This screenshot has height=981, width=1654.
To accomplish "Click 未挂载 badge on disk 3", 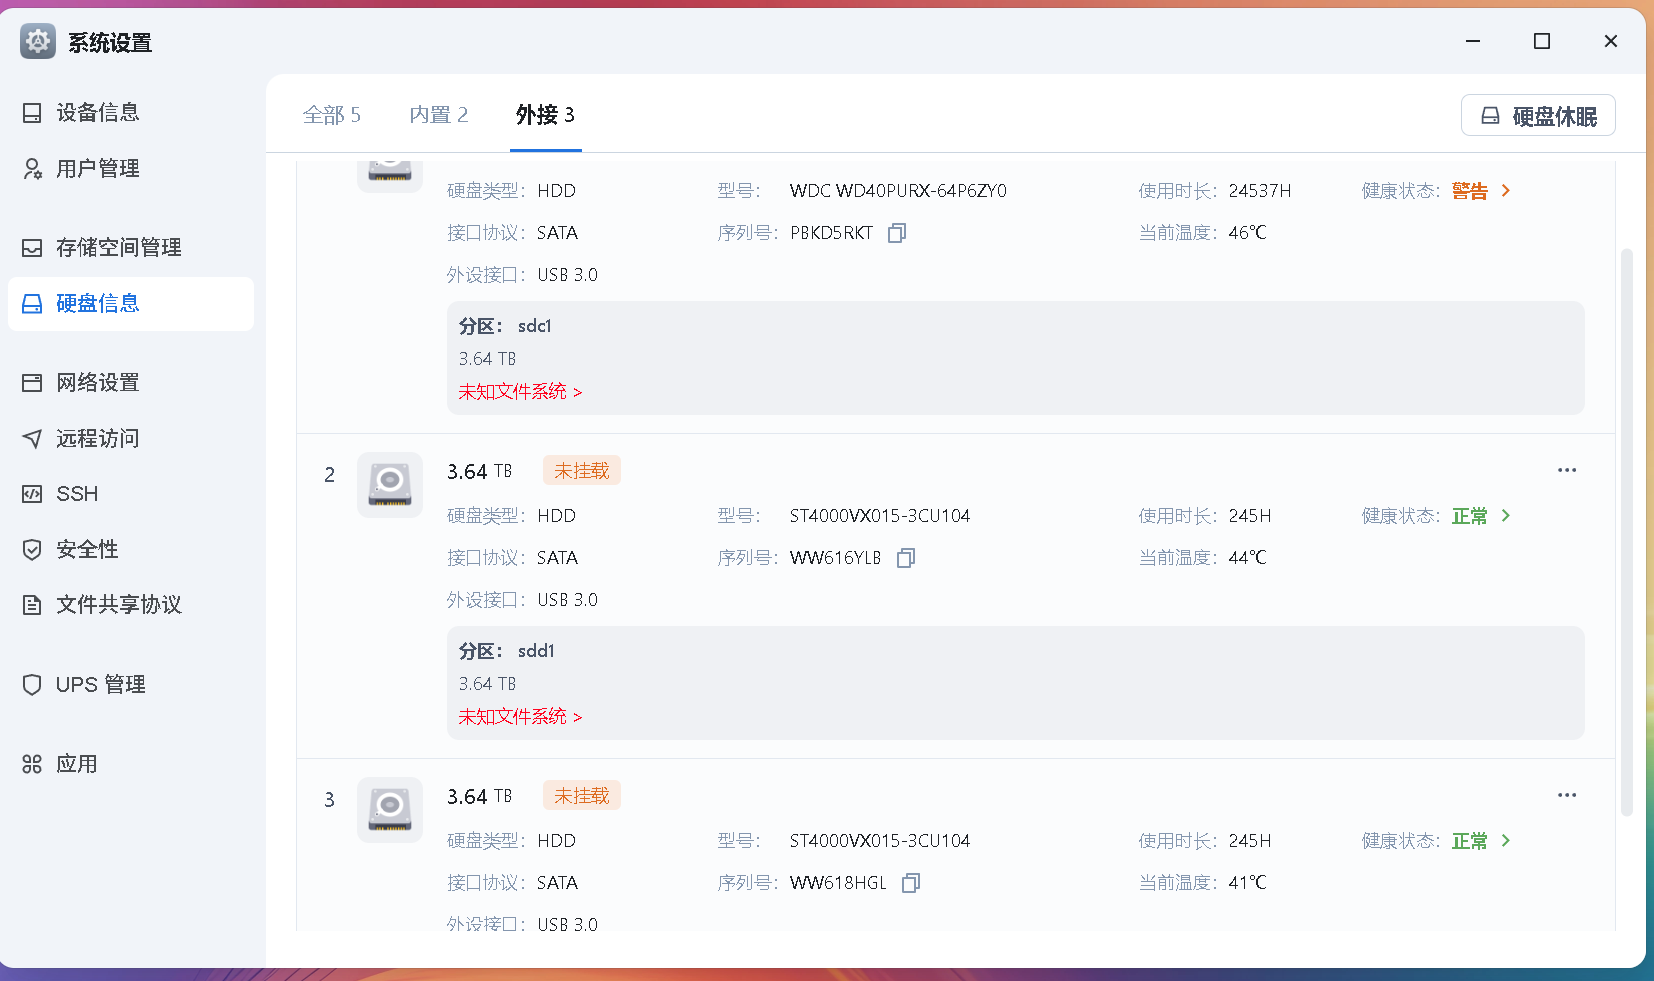I will [x=582, y=795].
